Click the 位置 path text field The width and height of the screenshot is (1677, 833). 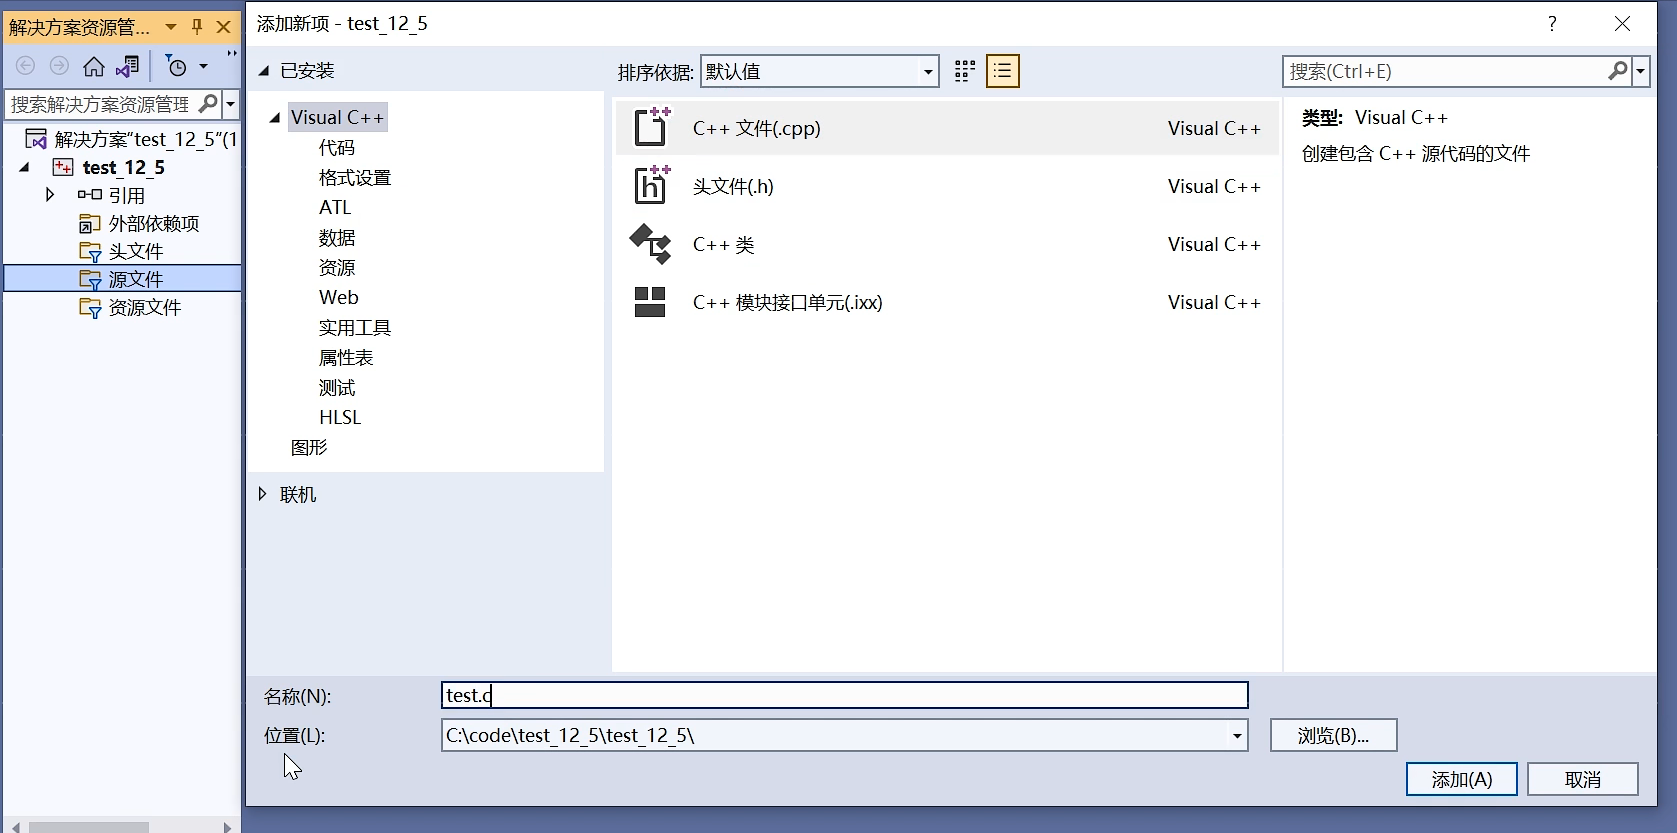point(834,735)
